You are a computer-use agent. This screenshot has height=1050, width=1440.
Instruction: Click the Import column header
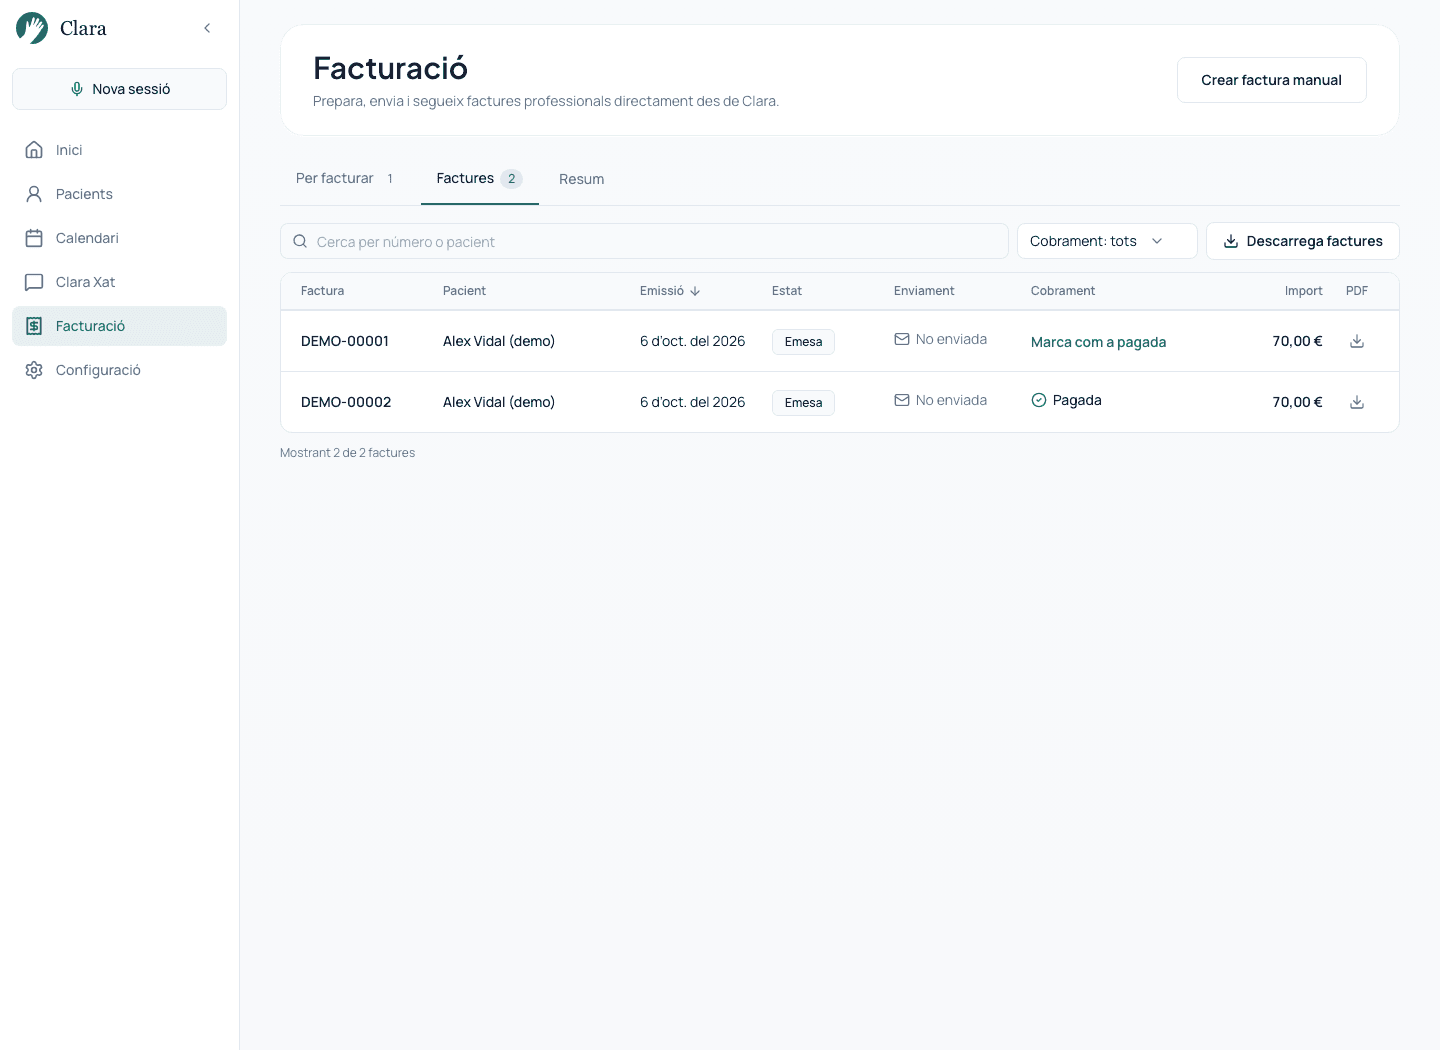click(1303, 291)
